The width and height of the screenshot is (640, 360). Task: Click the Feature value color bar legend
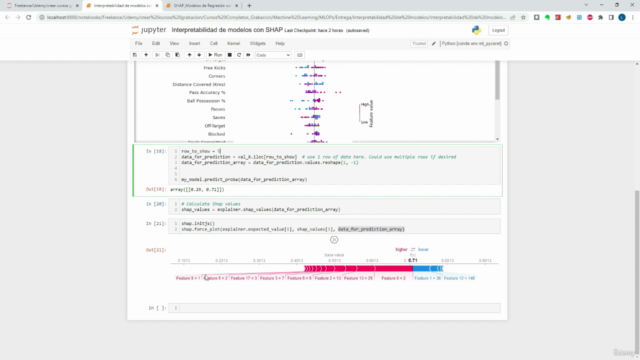(360, 113)
